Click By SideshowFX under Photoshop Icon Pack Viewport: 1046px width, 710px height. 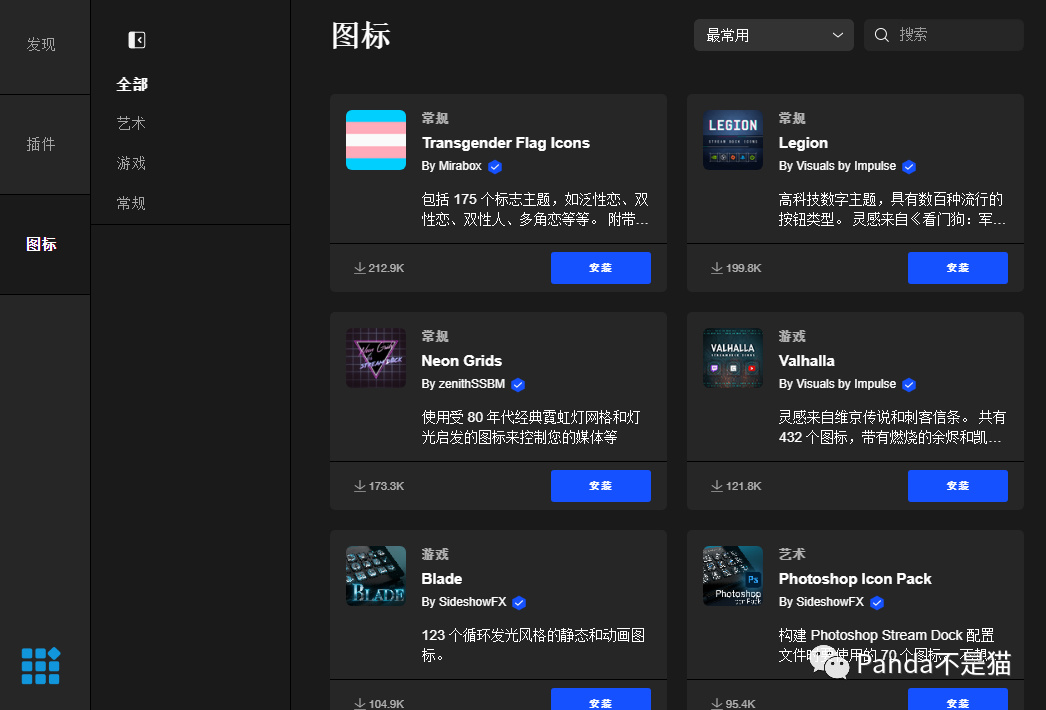821,602
